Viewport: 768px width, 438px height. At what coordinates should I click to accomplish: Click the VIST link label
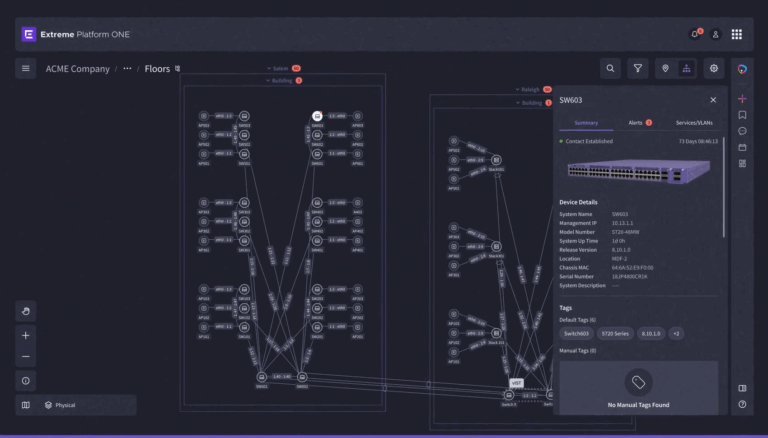(516, 383)
